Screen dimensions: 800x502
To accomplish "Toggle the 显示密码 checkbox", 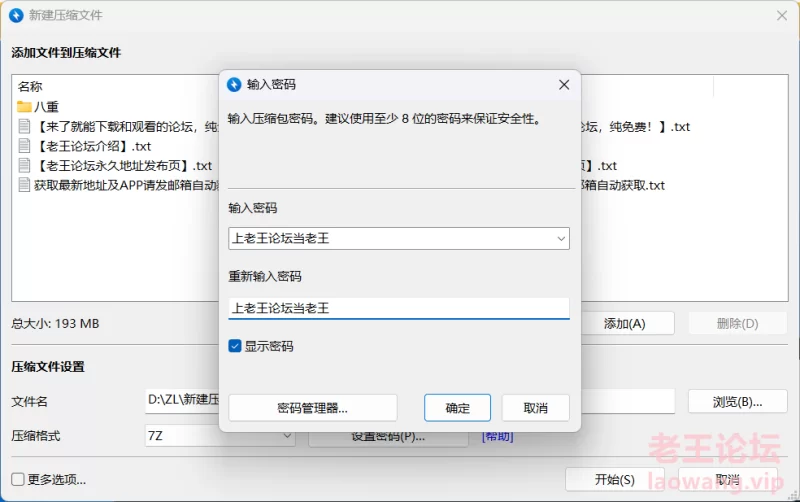I will pos(235,346).
